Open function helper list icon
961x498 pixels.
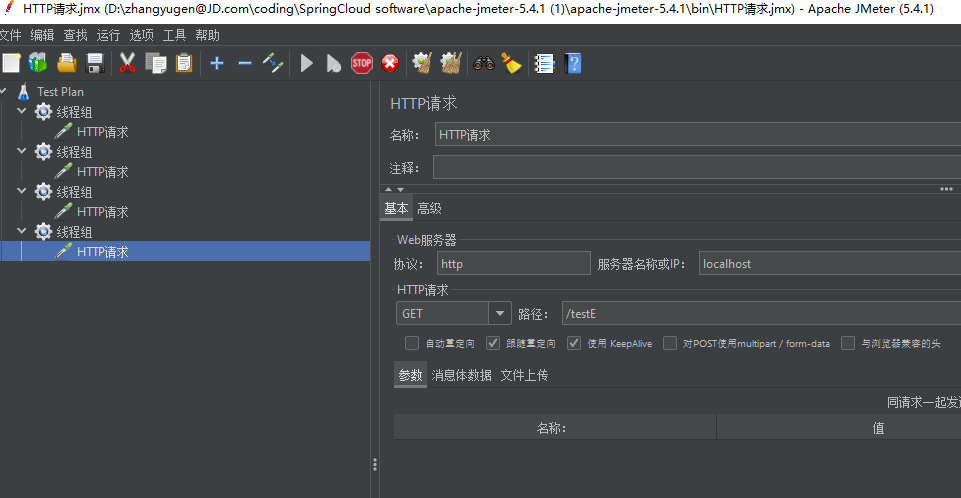click(x=544, y=63)
